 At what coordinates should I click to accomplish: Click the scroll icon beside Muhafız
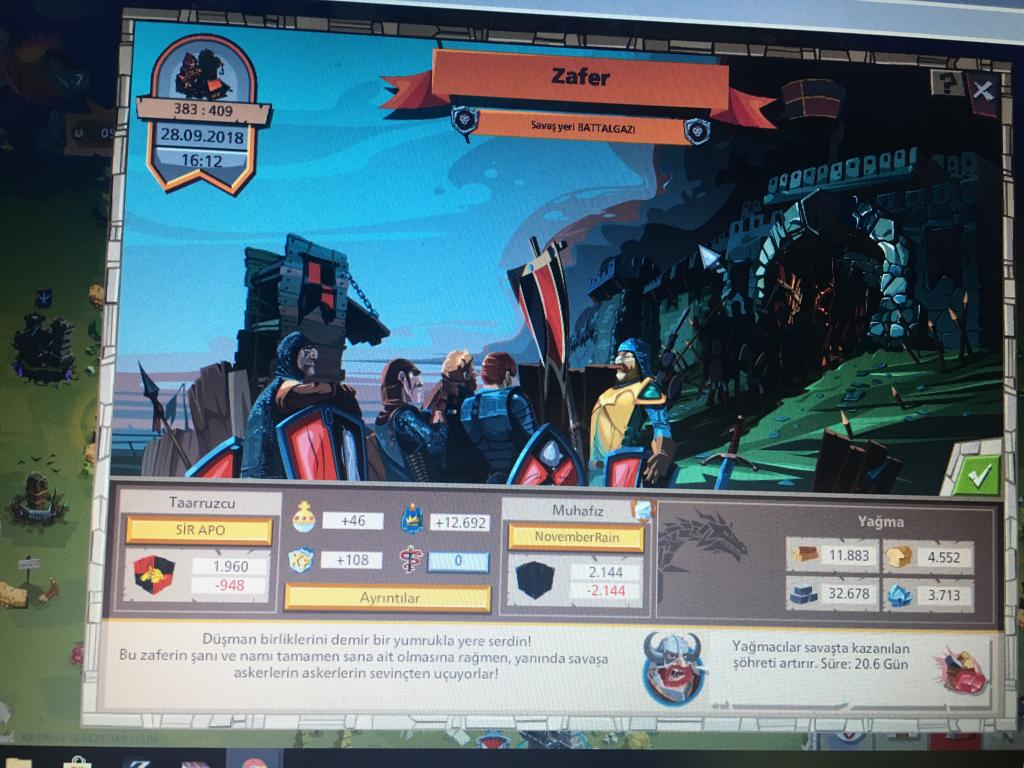pyautogui.click(x=641, y=509)
